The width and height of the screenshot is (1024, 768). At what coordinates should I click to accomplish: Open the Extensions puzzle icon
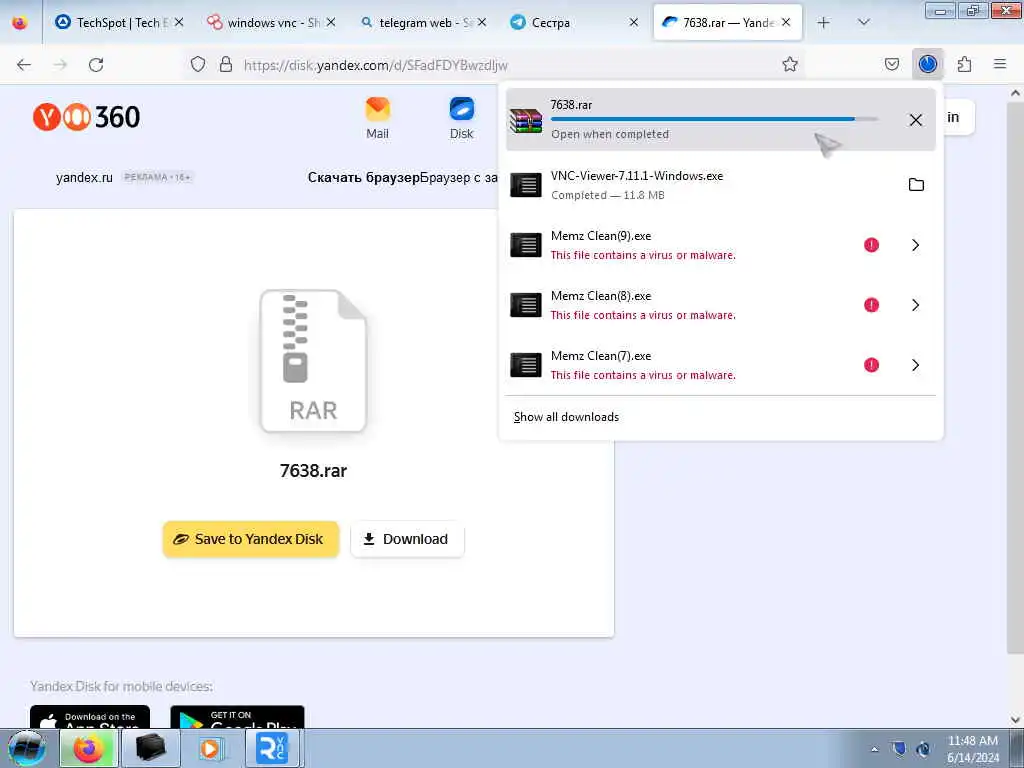(965, 64)
